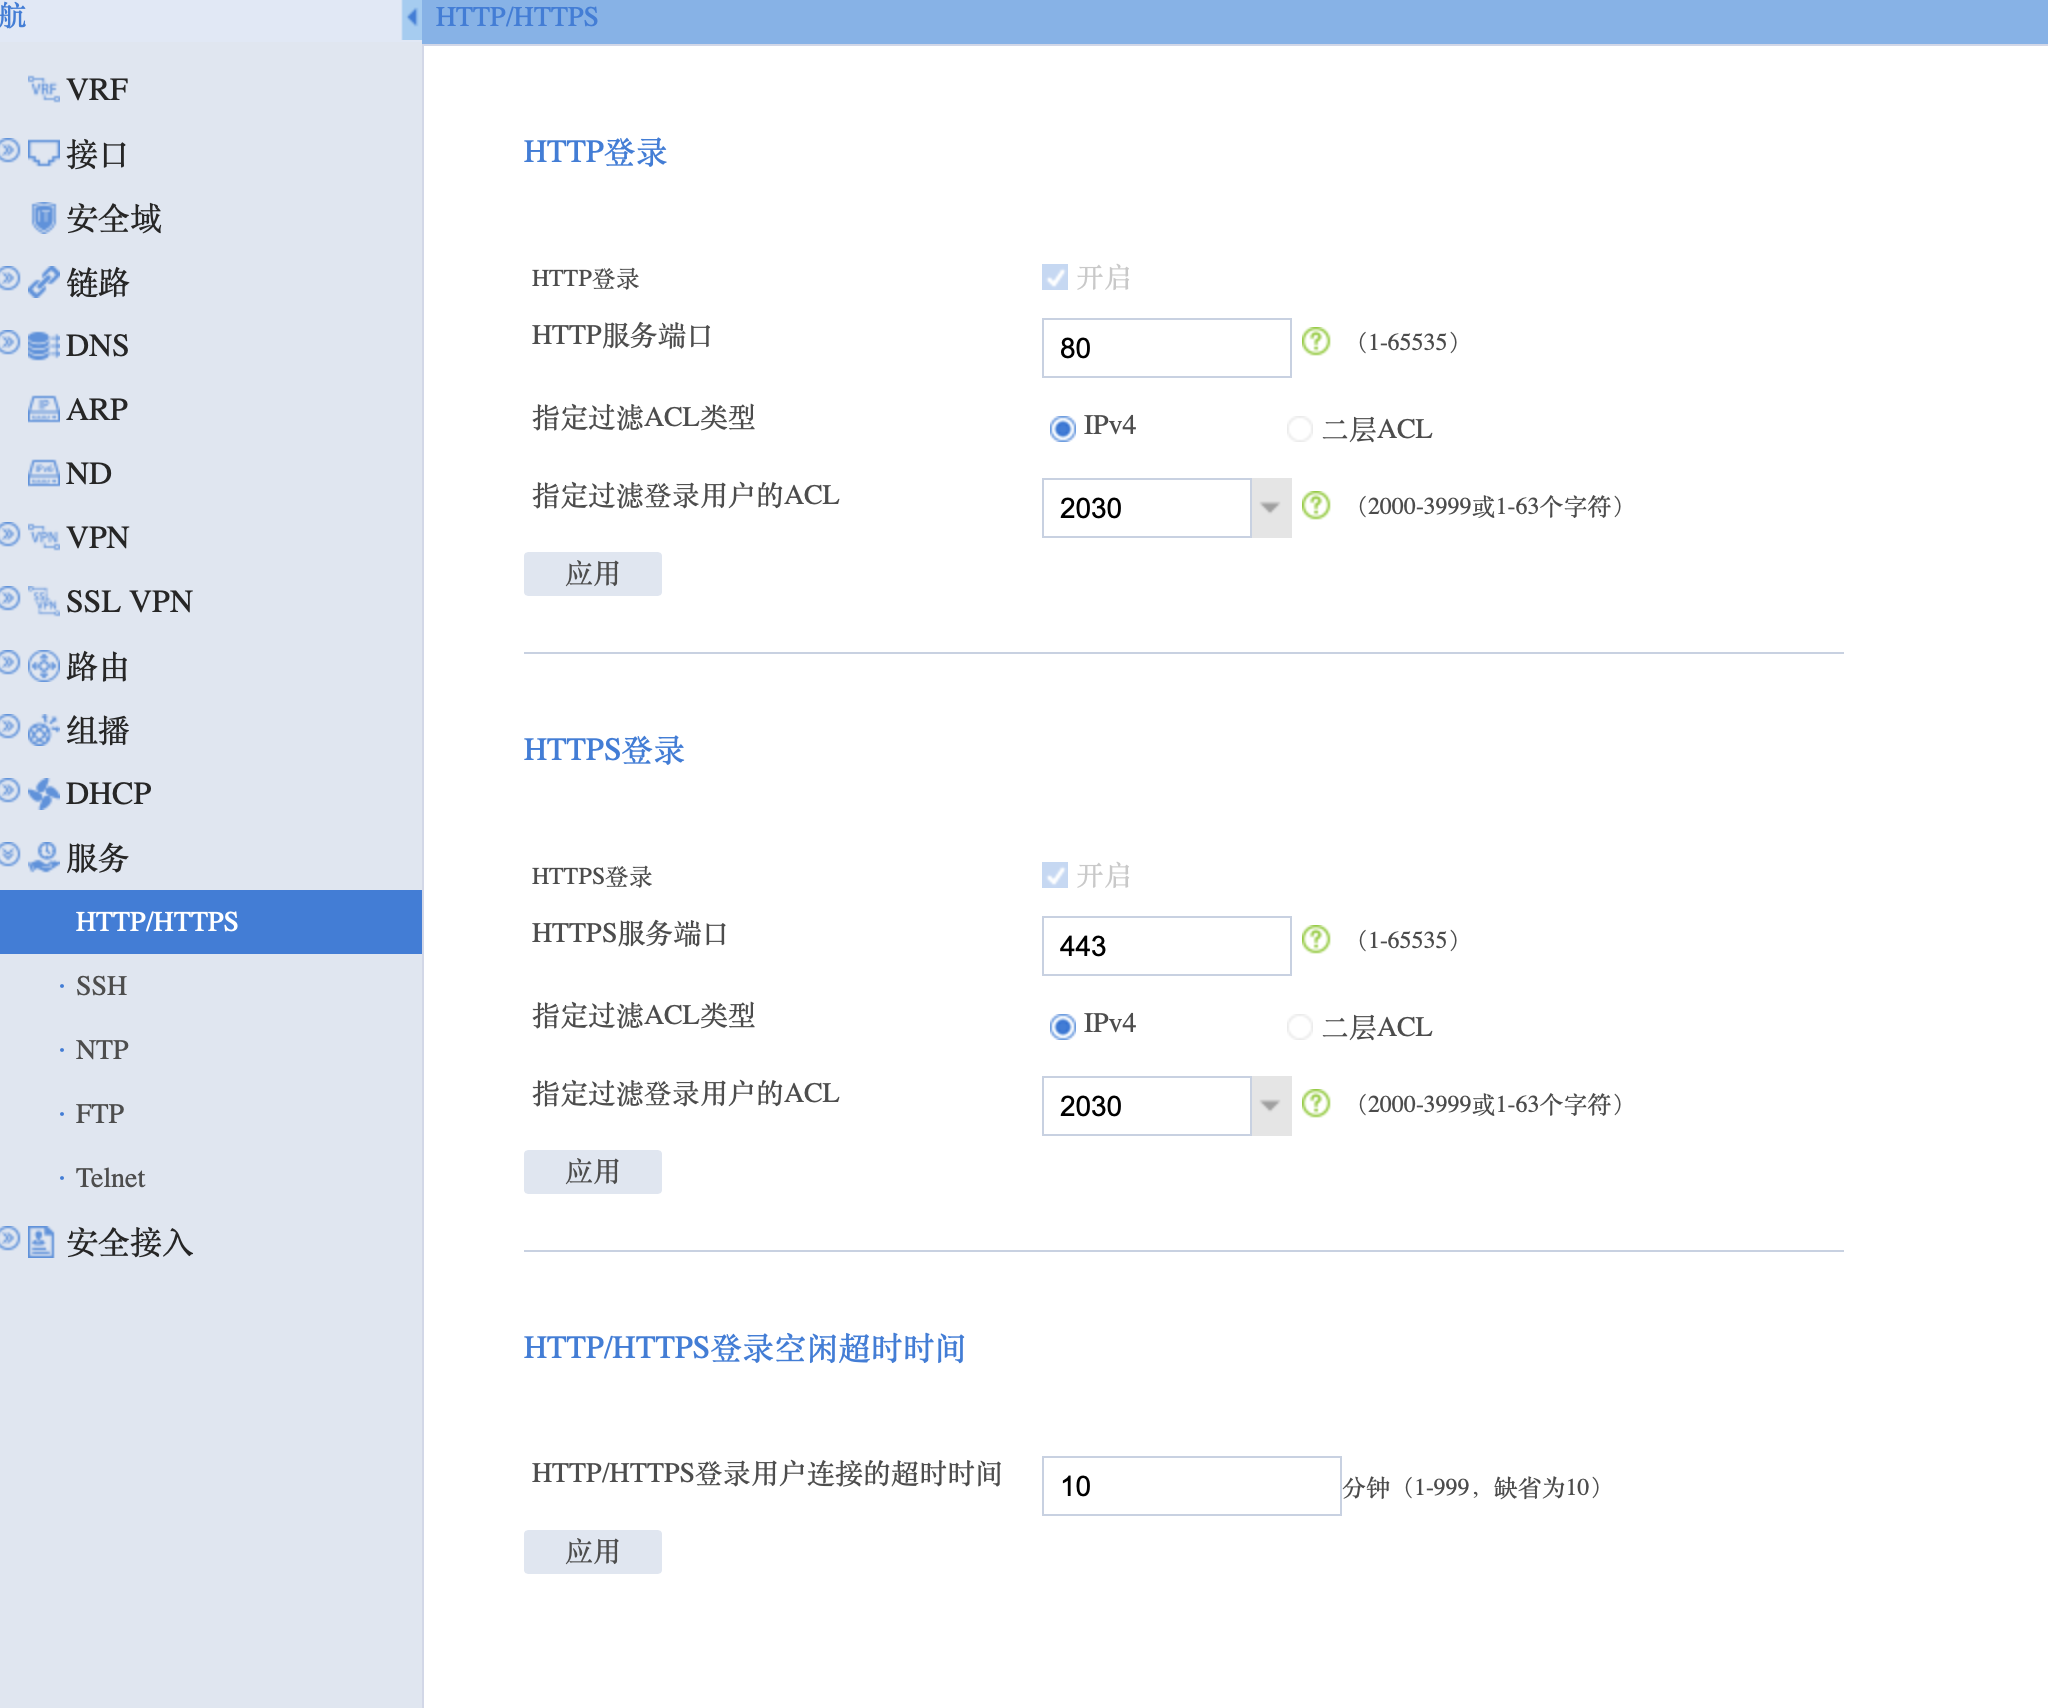This screenshot has height=1708, width=2048.
Task: Toggle the HTTP登录 开启 checkbox
Action: (x=1055, y=277)
